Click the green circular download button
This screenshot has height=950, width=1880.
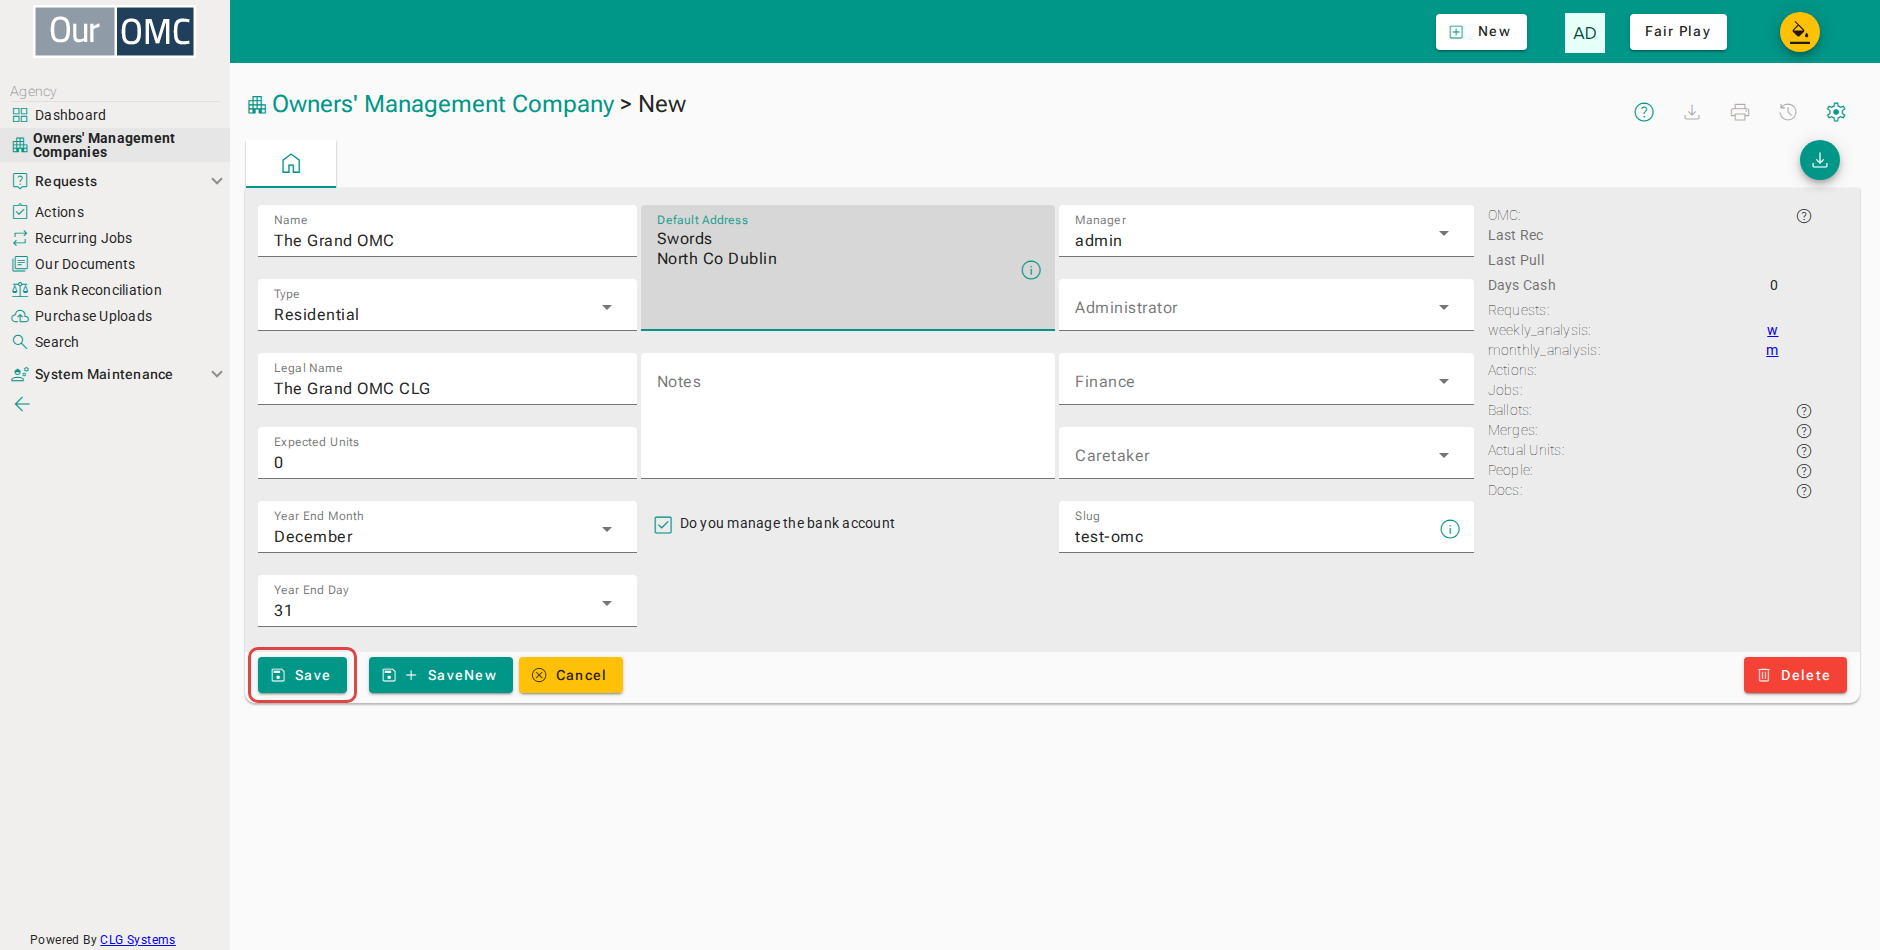(x=1820, y=160)
